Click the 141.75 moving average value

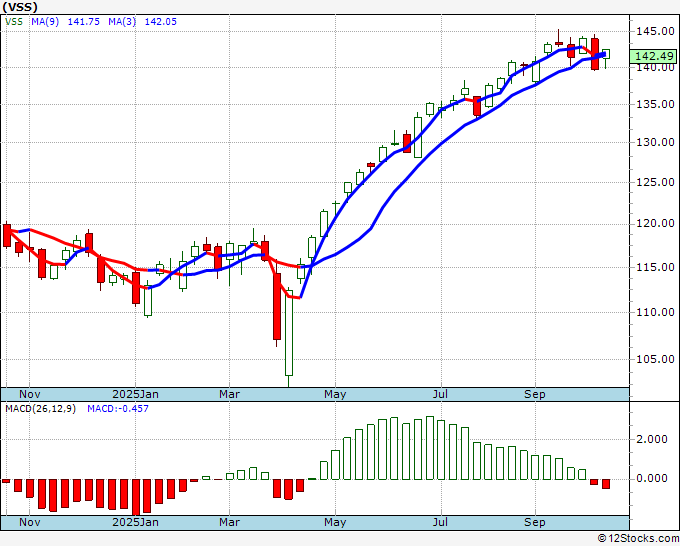(84, 22)
